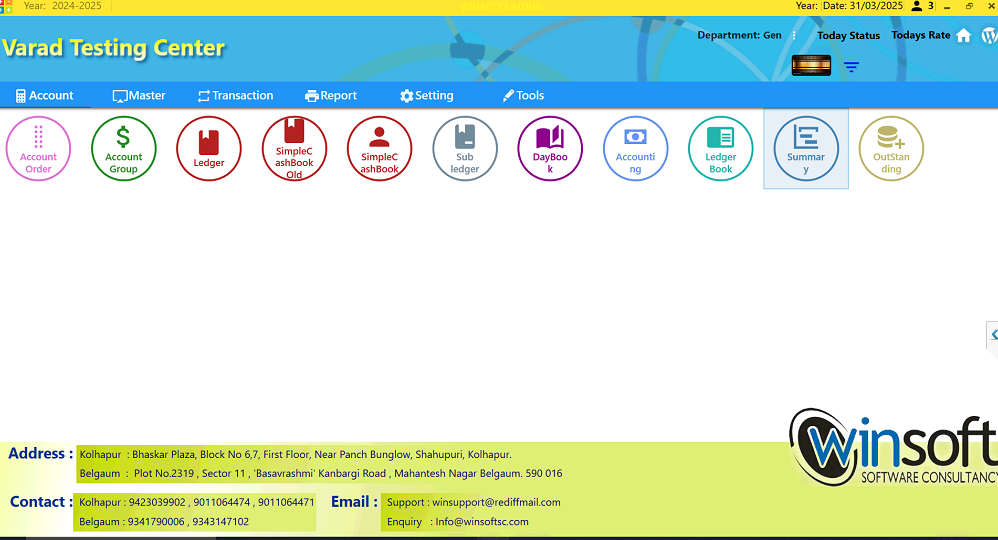Open SimpleCashBook Old module

point(294,148)
